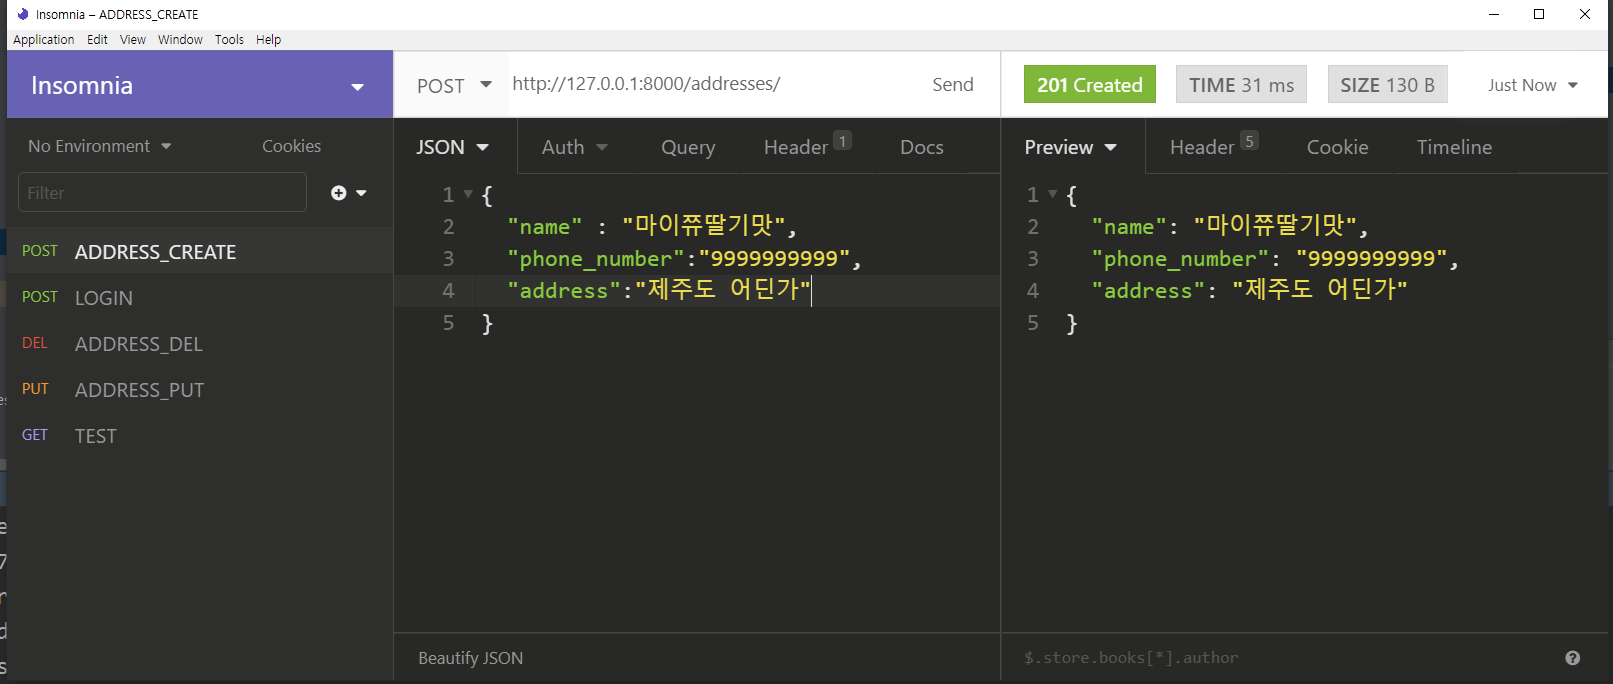Open the Window menu
1613x684 pixels.
click(x=180, y=40)
